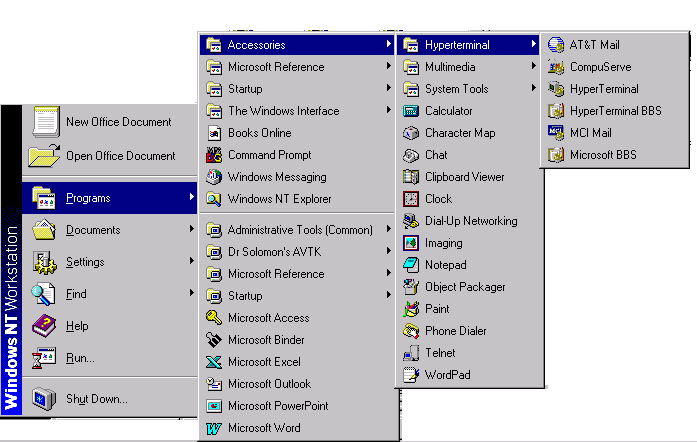Launch the HyperTerminal program entry
Screen dimensions: 697x442
[x=615, y=89]
